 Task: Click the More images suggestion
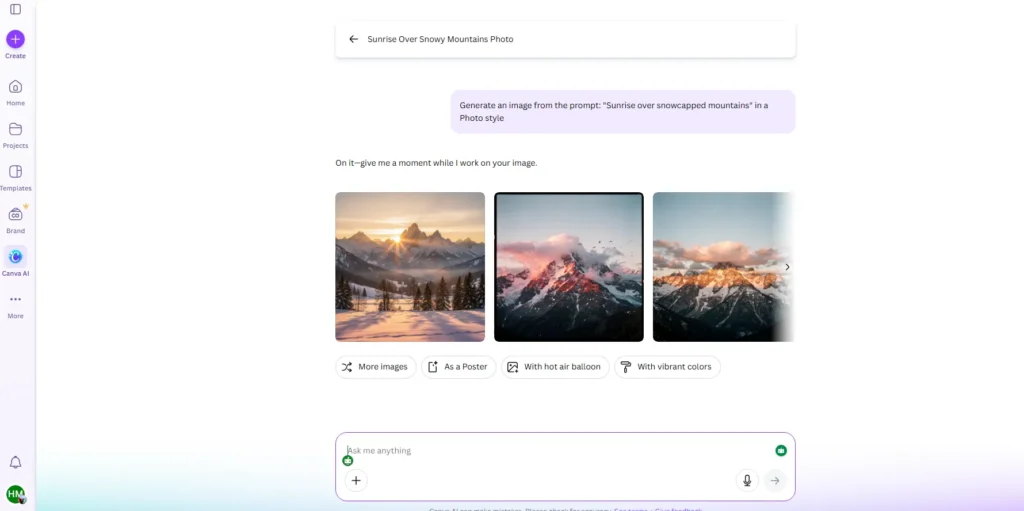coord(376,367)
